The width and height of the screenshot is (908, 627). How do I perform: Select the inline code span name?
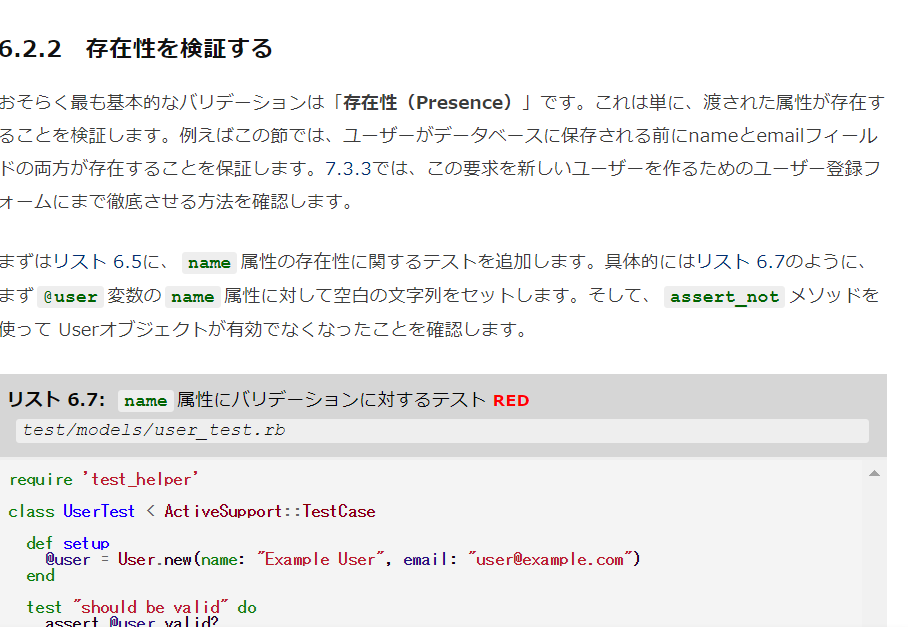[x=209, y=263]
